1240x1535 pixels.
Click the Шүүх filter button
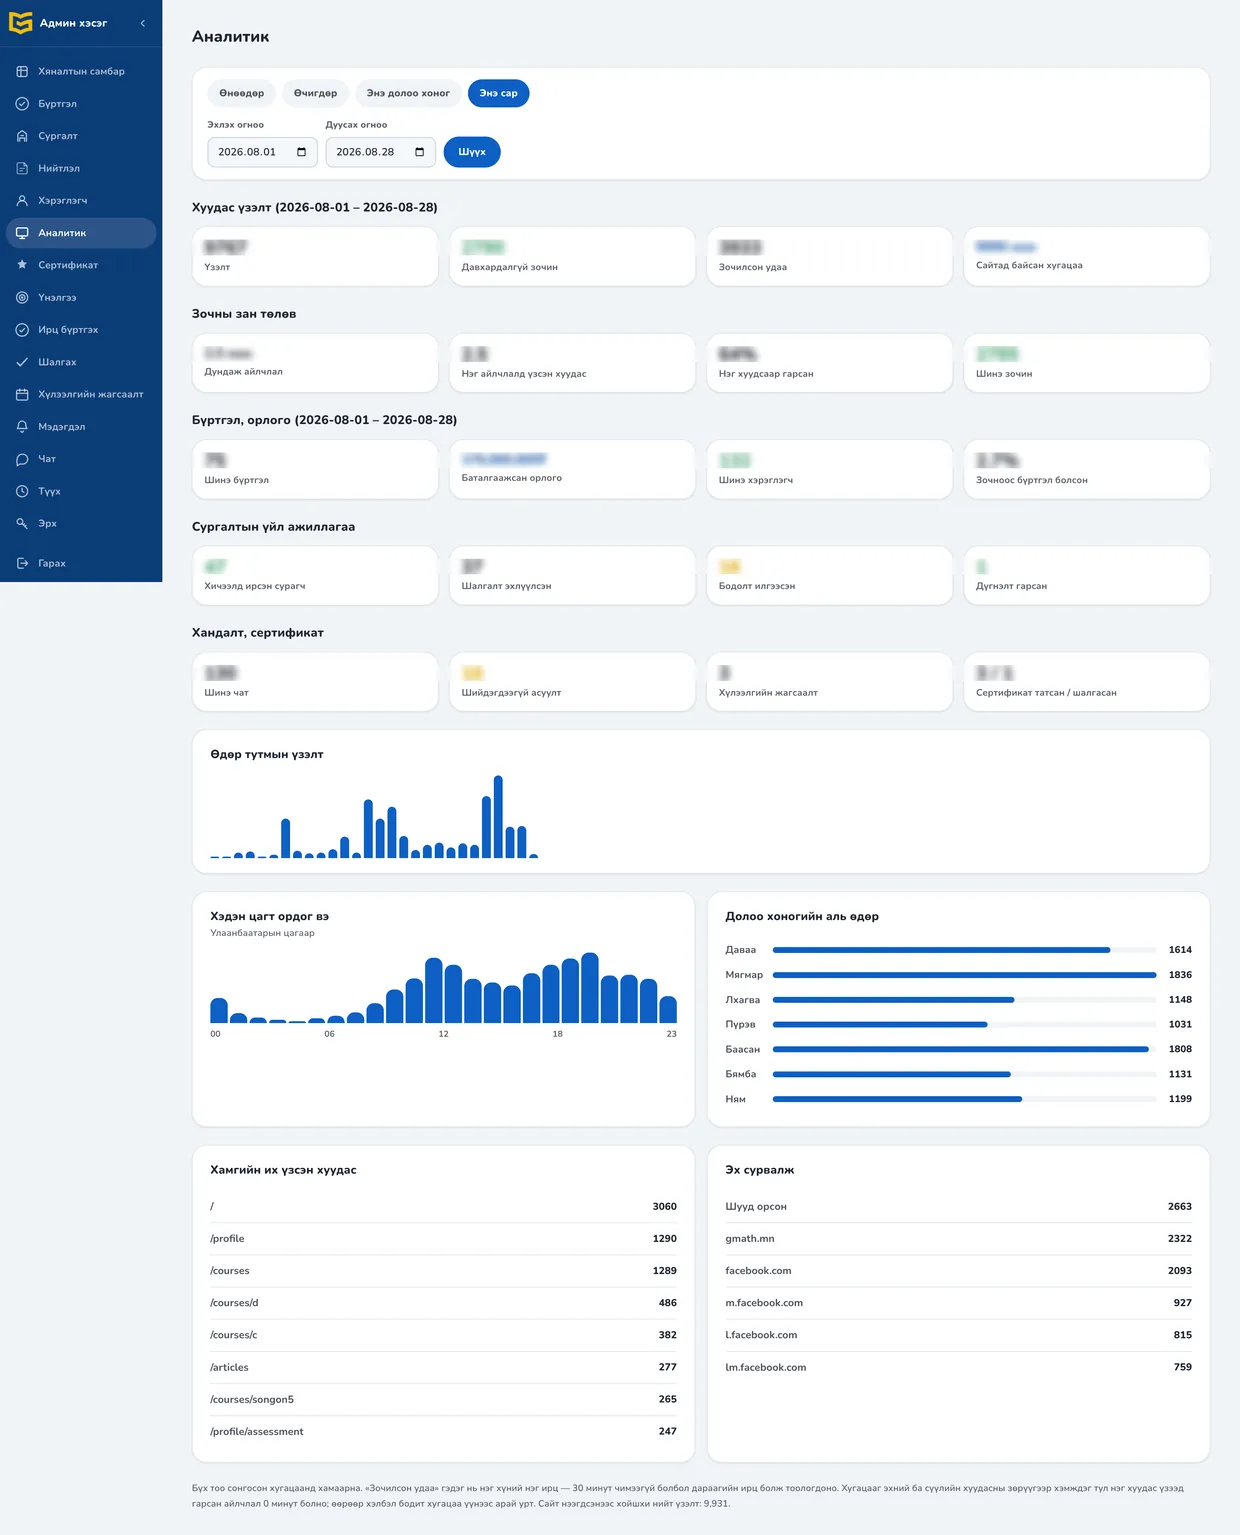pos(472,152)
